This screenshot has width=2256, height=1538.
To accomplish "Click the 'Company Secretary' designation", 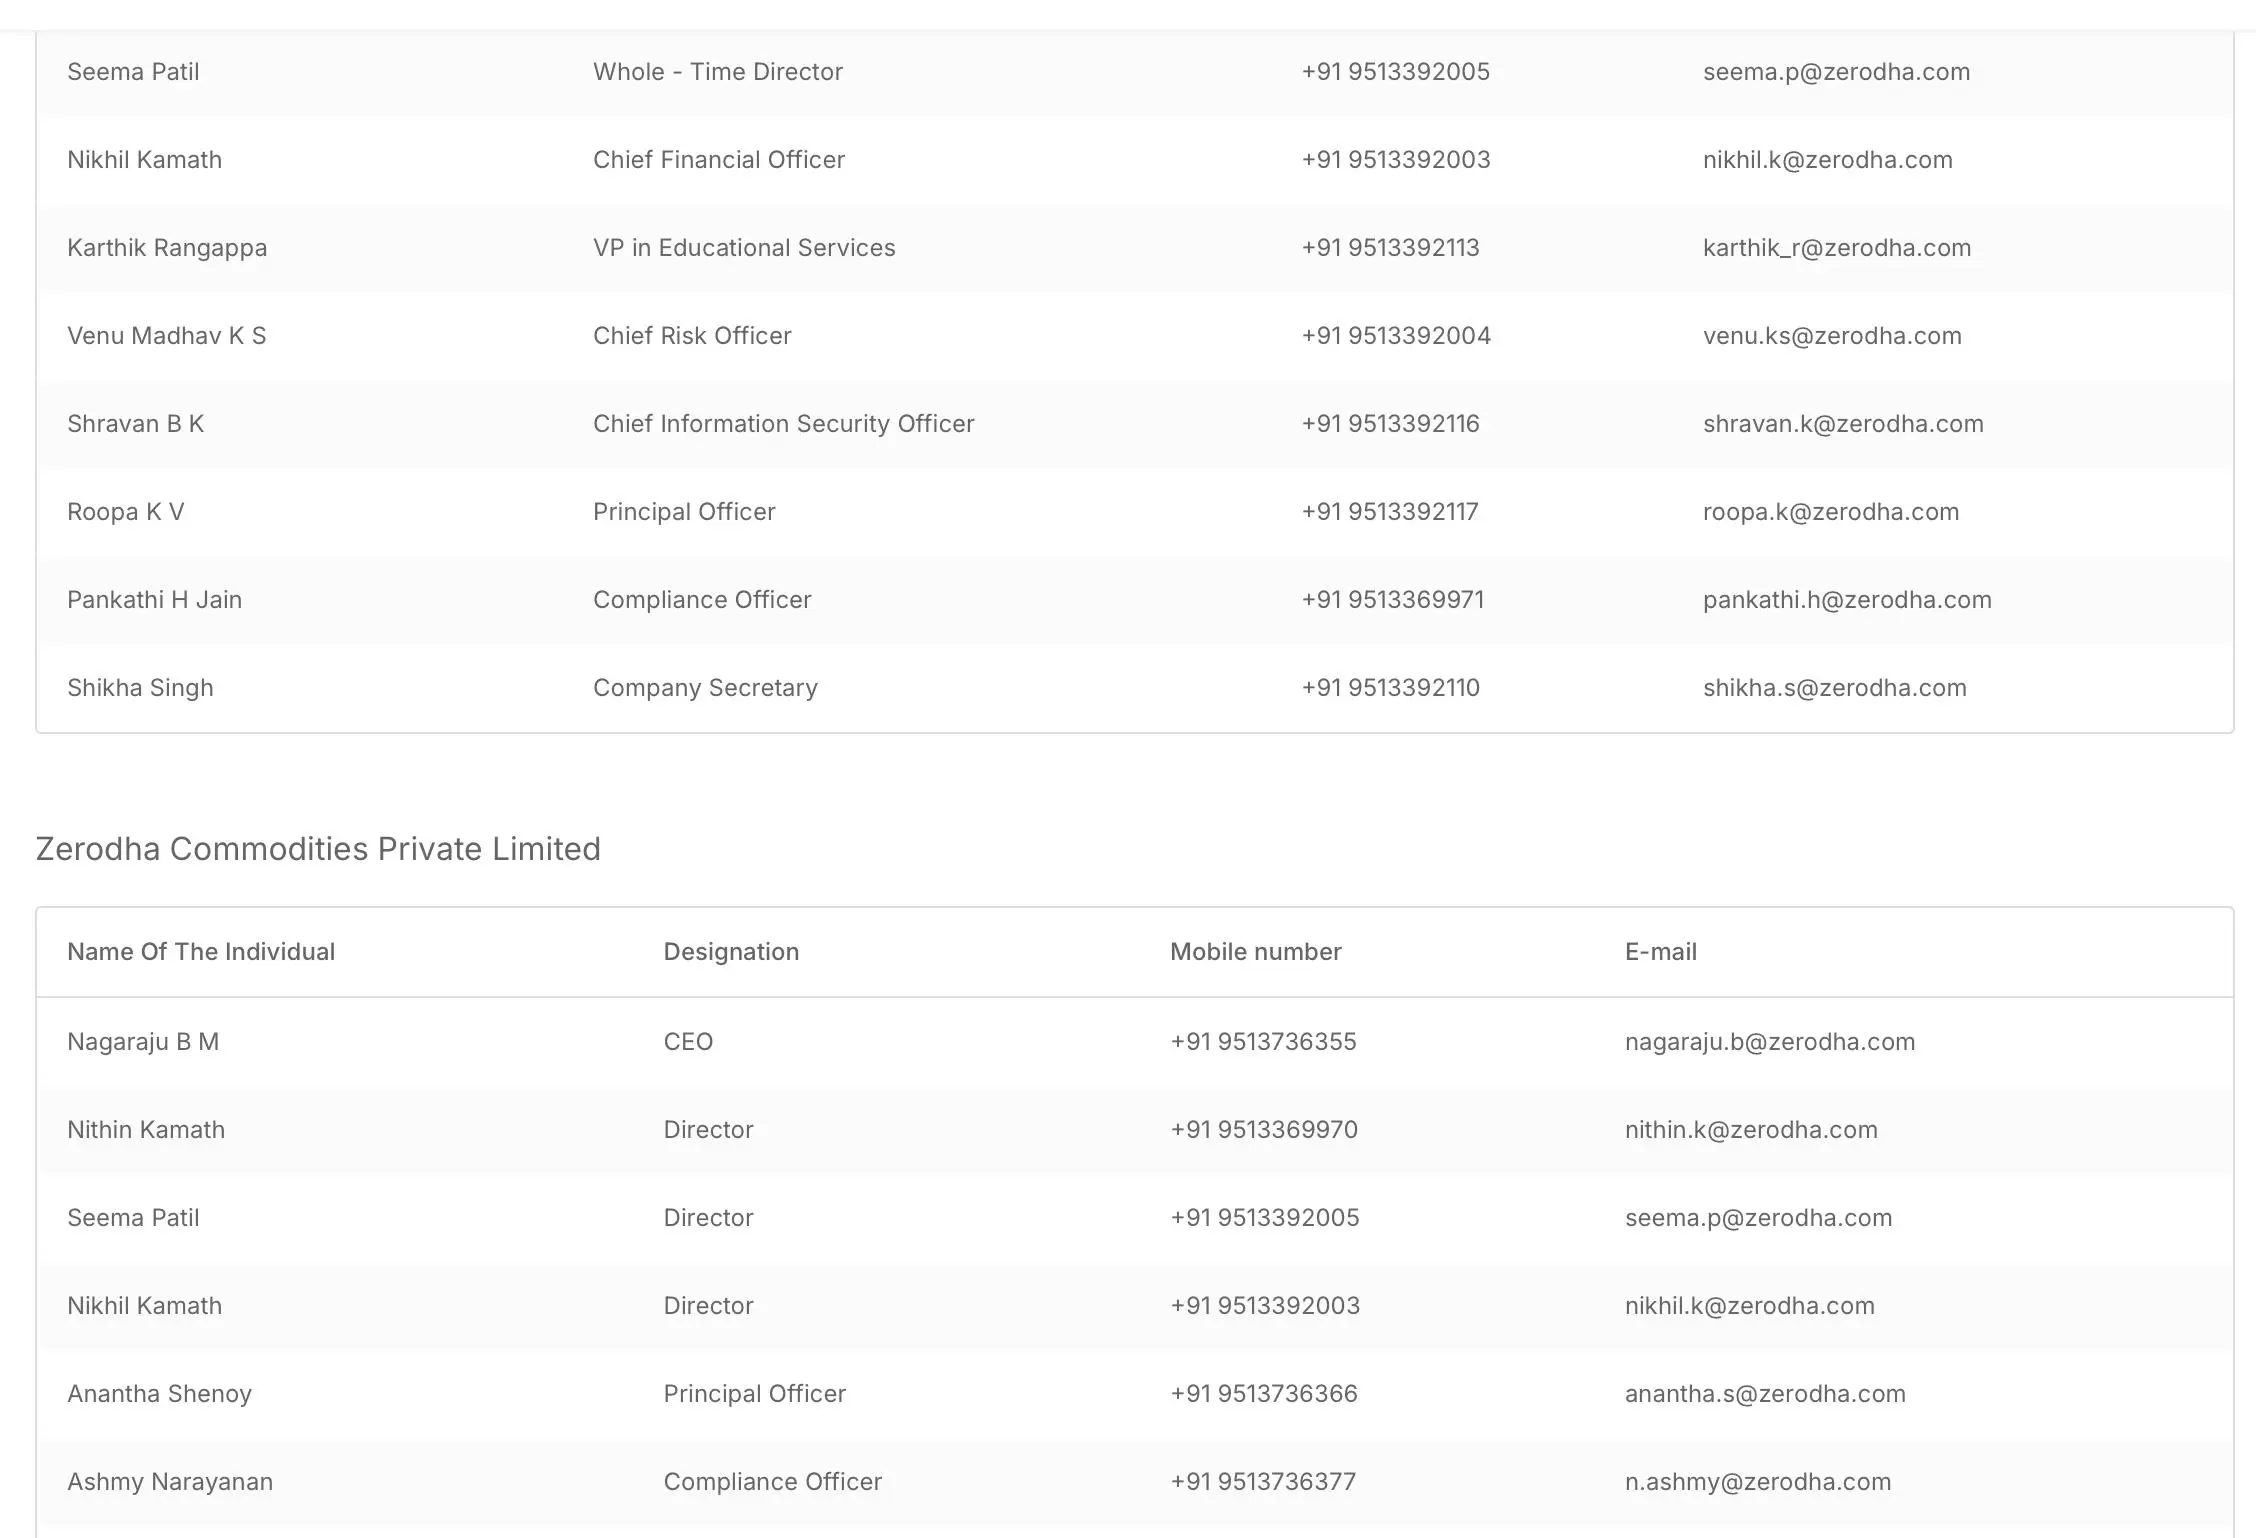I will [x=705, y=688].
